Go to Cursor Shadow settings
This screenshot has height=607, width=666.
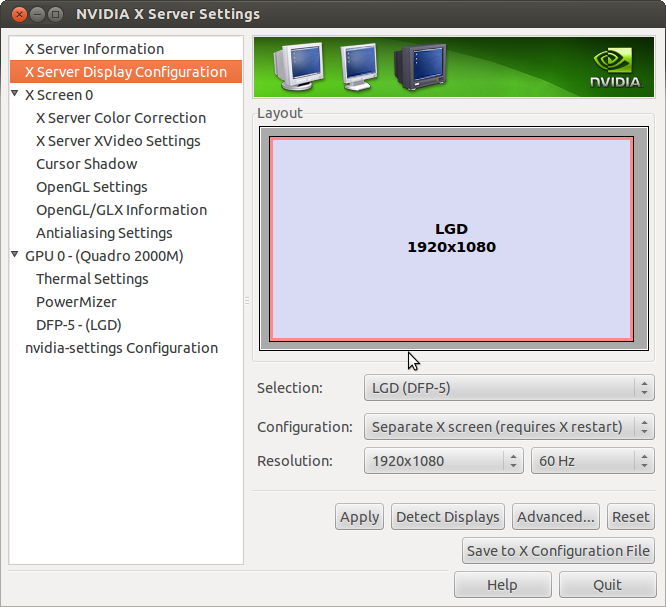(87, 164)
